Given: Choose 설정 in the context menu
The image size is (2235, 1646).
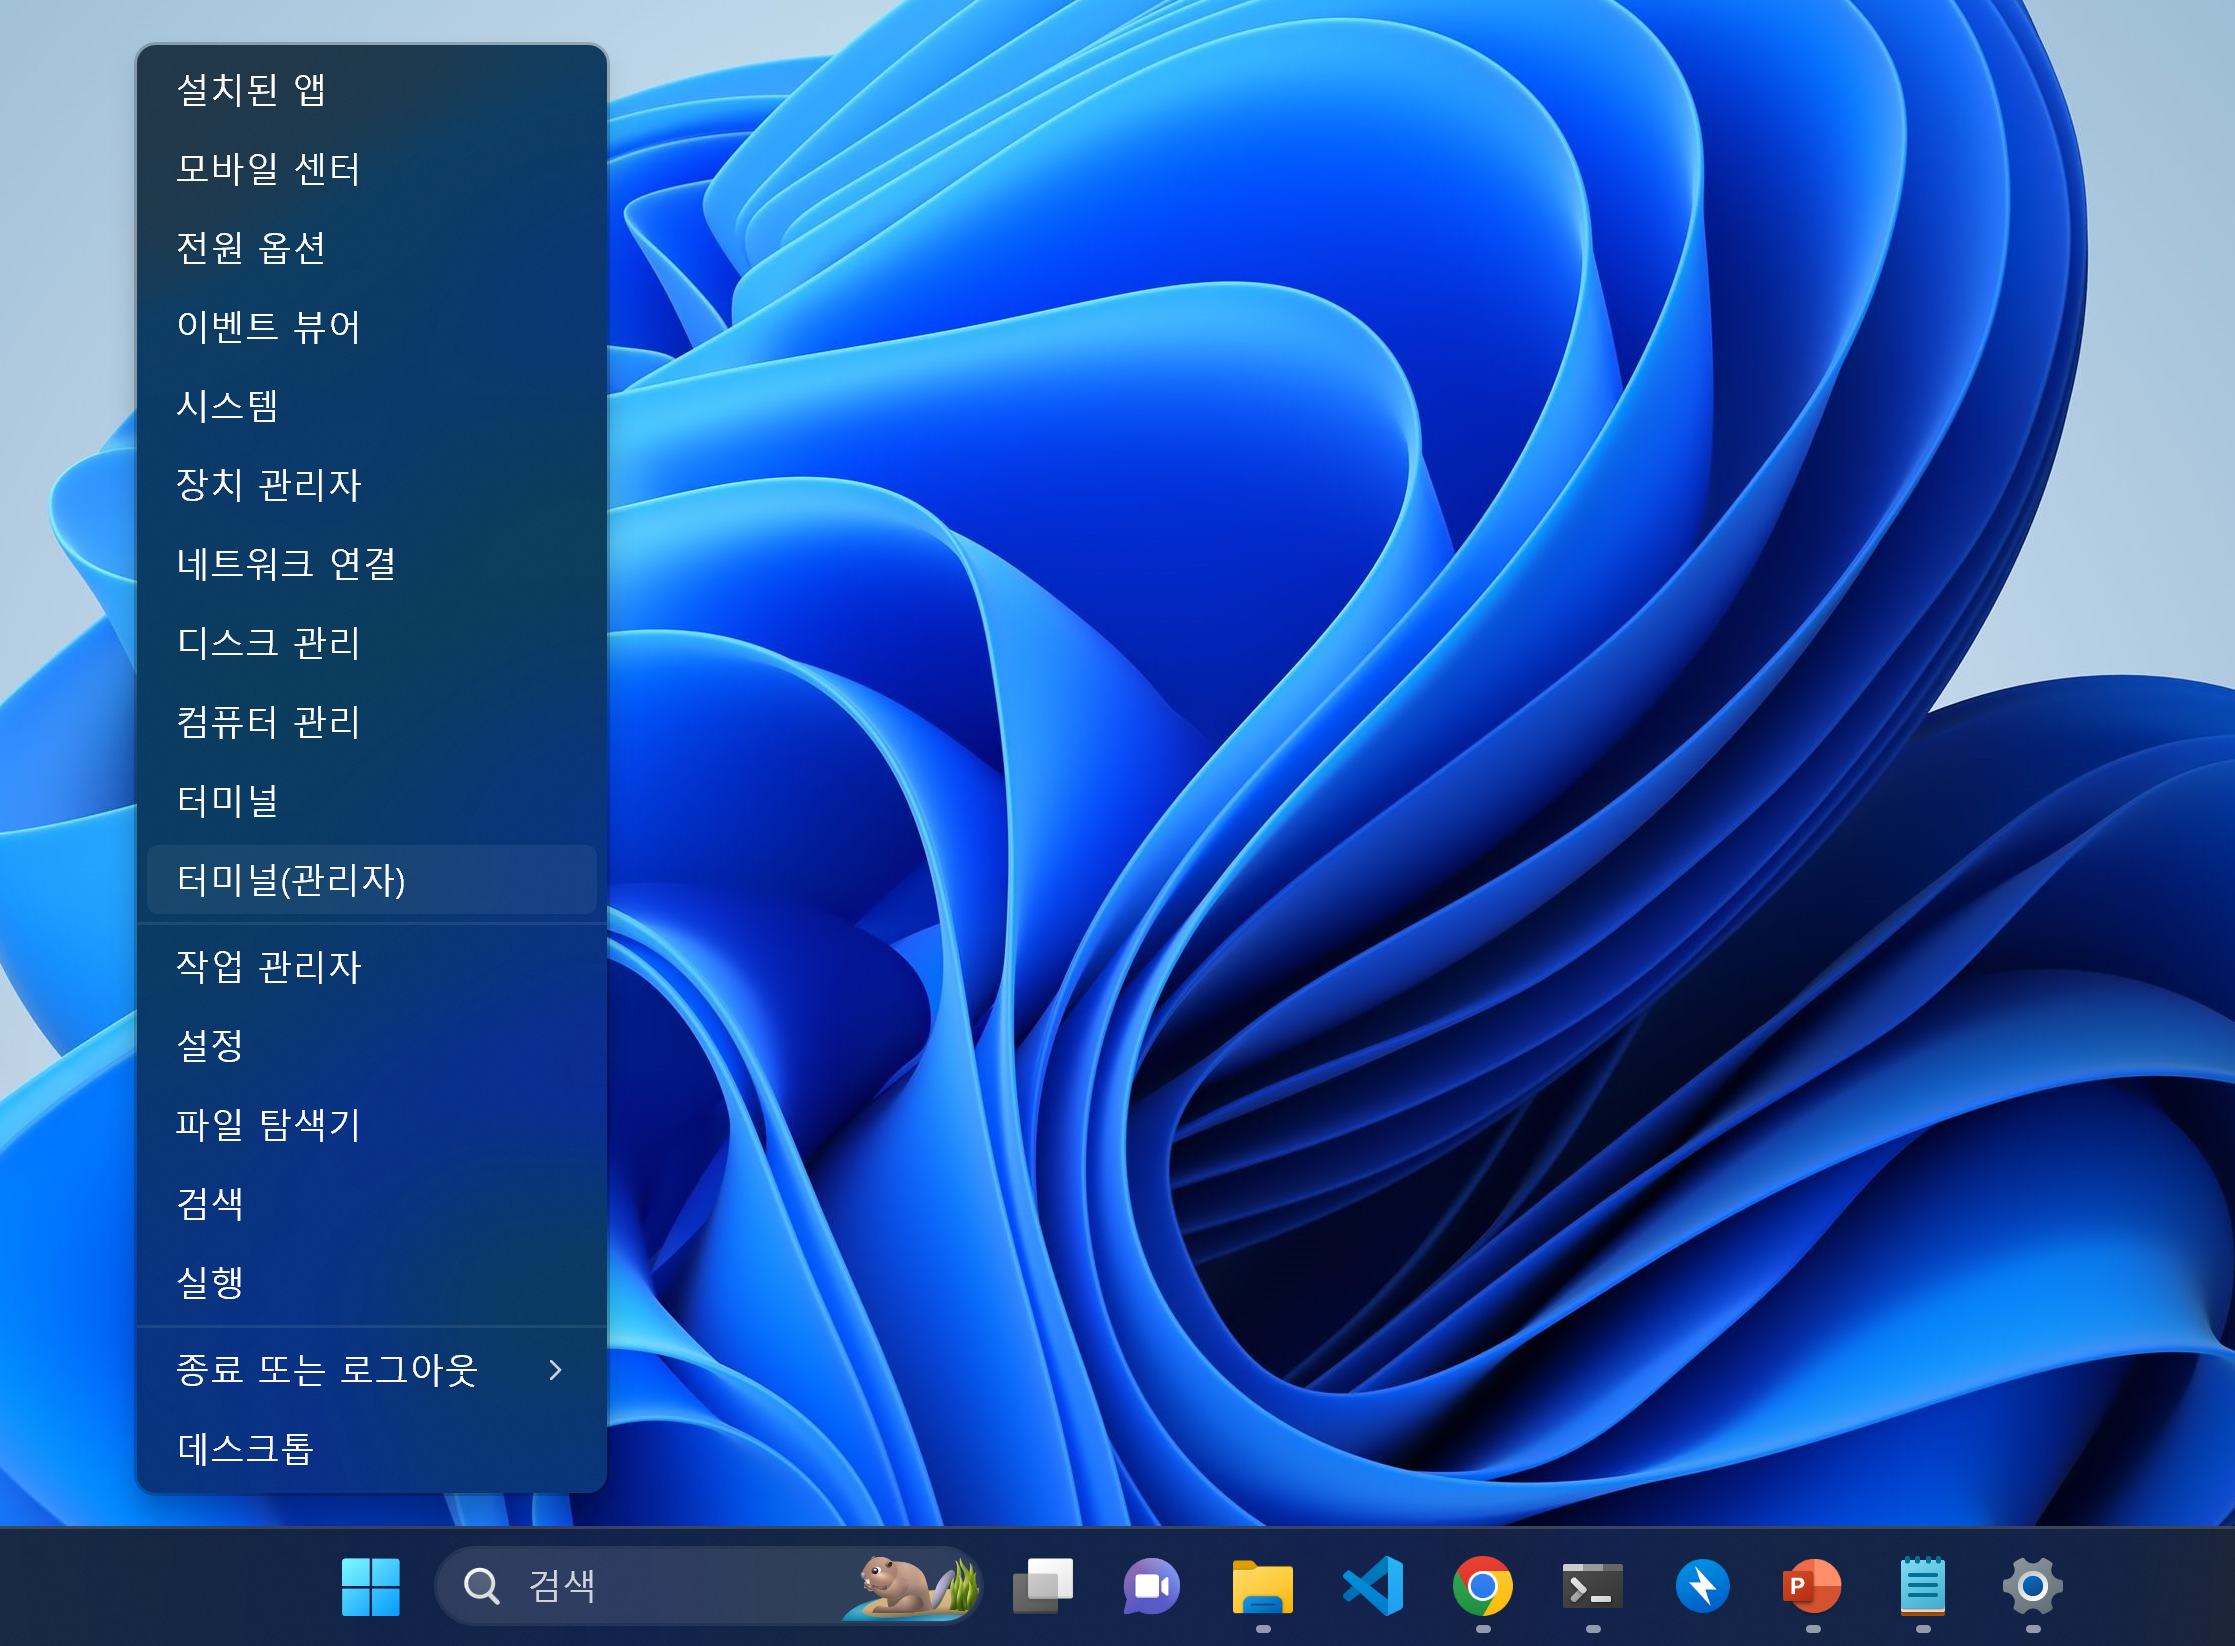Looking at the screenshot, I should click(372, 1045).
